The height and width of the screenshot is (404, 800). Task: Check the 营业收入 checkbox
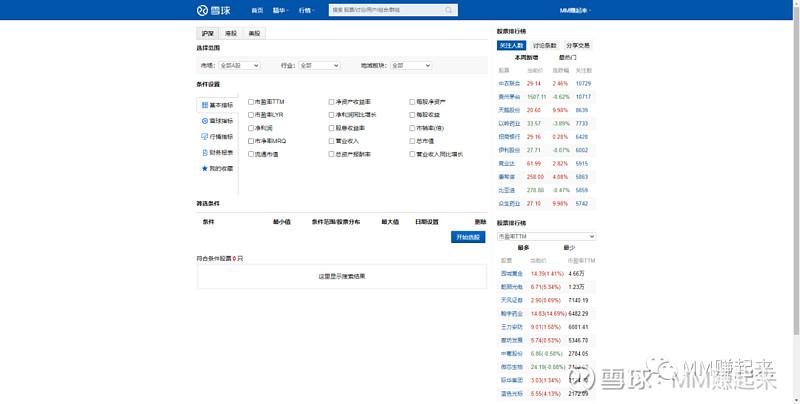(331, 141)
